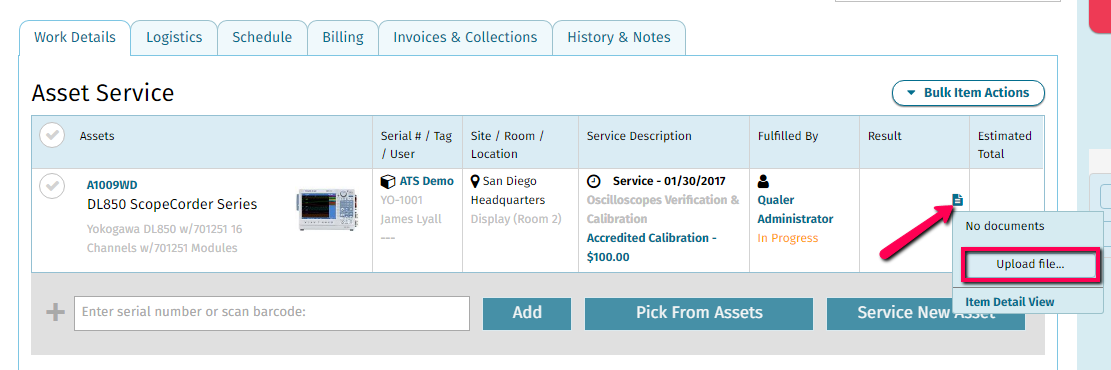1111x370 pixels.
Task: Click the map pin icon near San Diego
Action: click(475, 181)
